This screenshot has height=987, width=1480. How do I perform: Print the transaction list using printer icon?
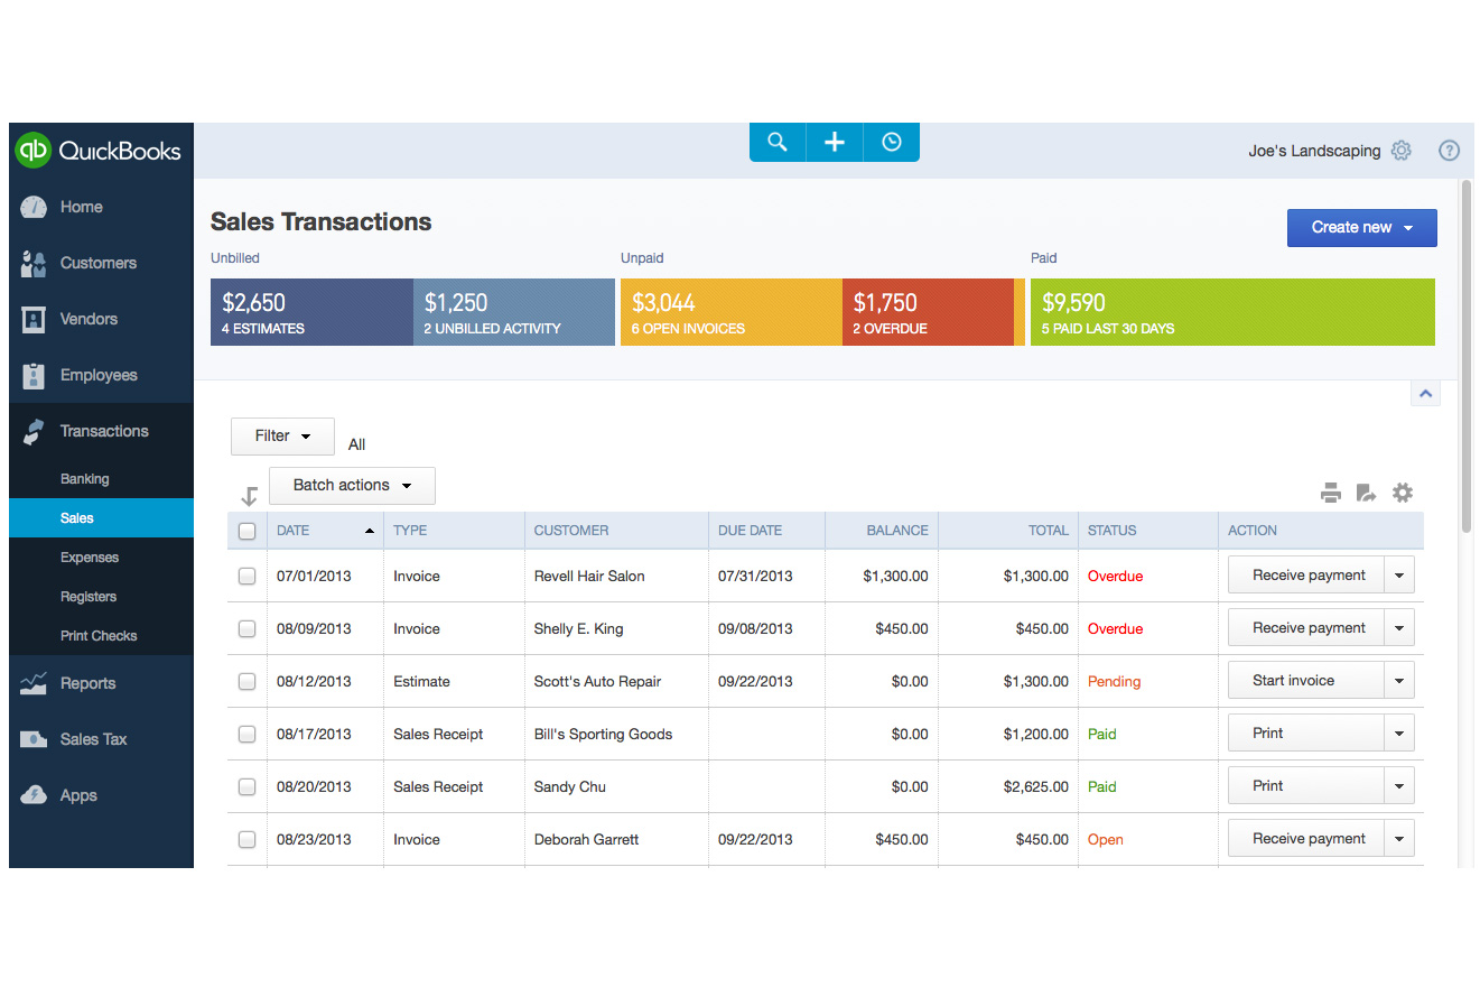(x=1330, y=493)
